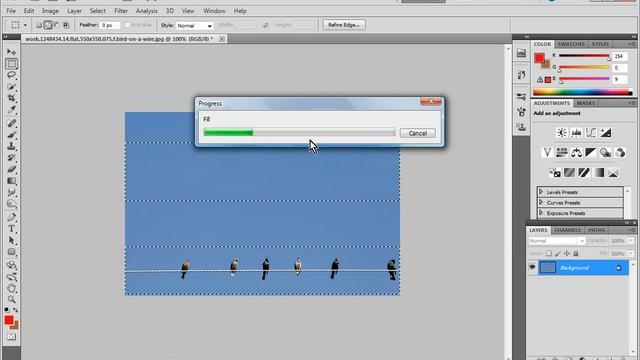Enable Intersect with selection mode
Screen dimensions: 640x360
(x=66, y=25)
